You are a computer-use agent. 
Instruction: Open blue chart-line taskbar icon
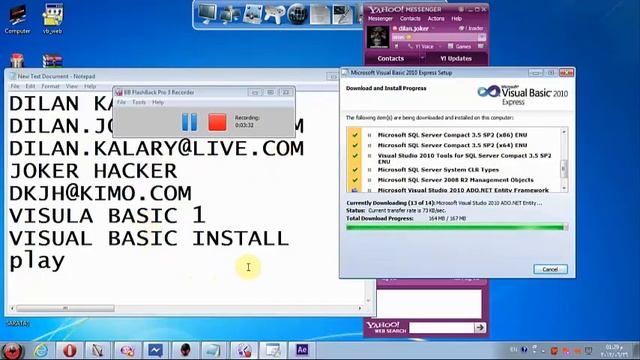click(156, 351)
